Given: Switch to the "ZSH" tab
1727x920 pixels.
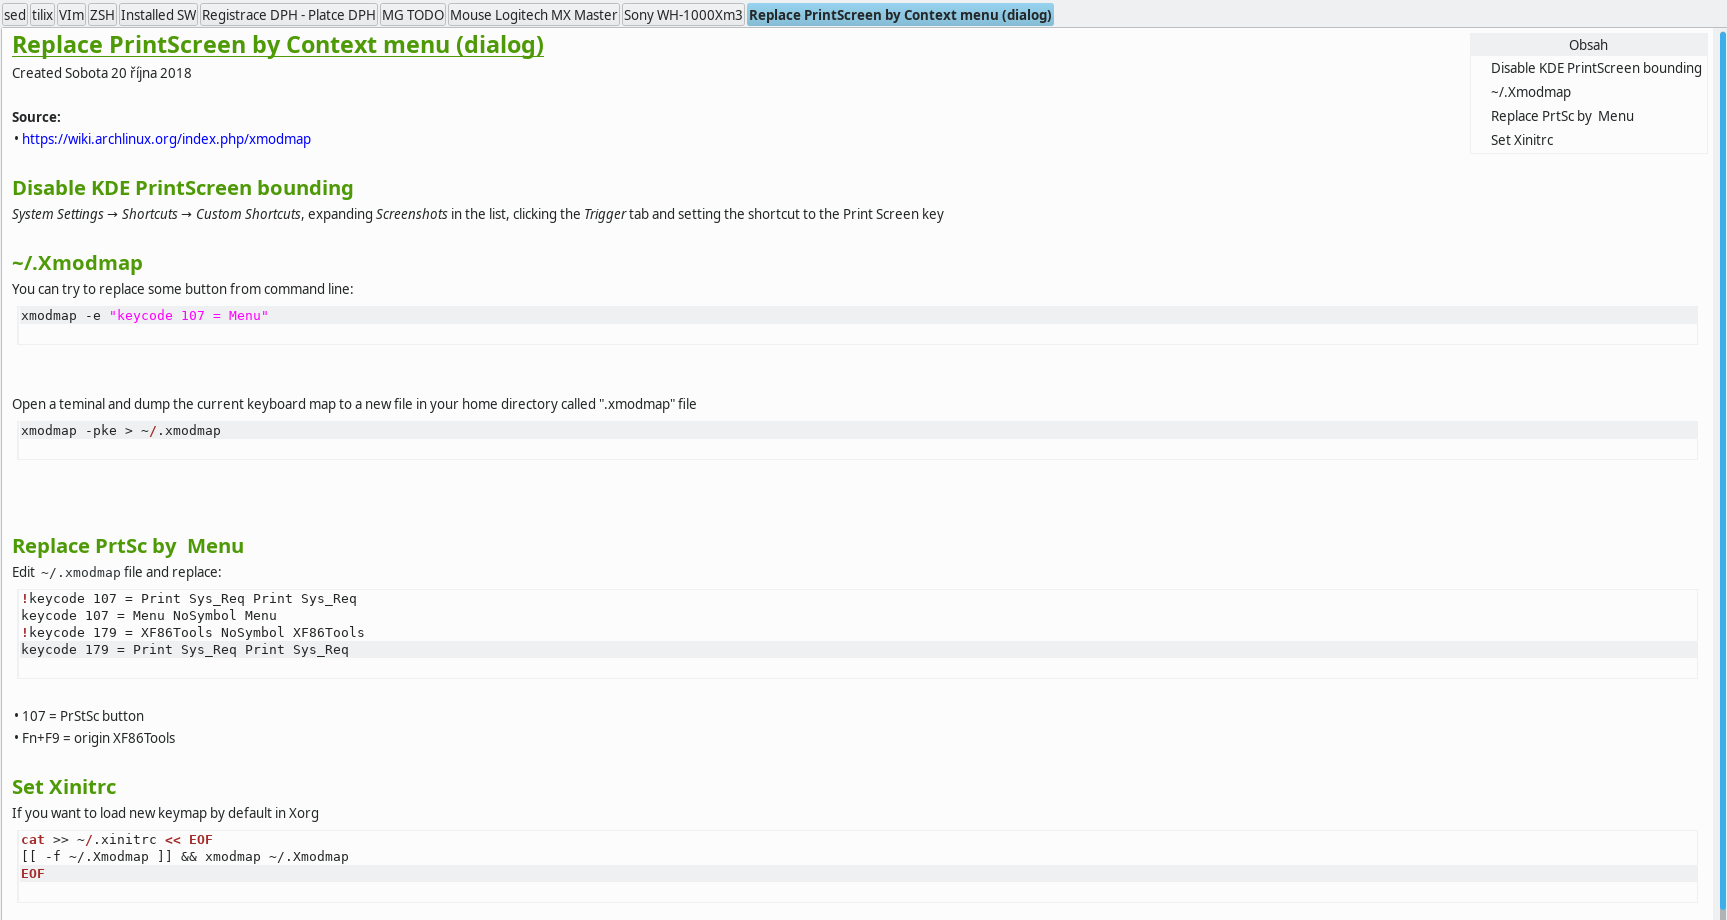Looking at the screenshot, I should click(x=101, y=14).
